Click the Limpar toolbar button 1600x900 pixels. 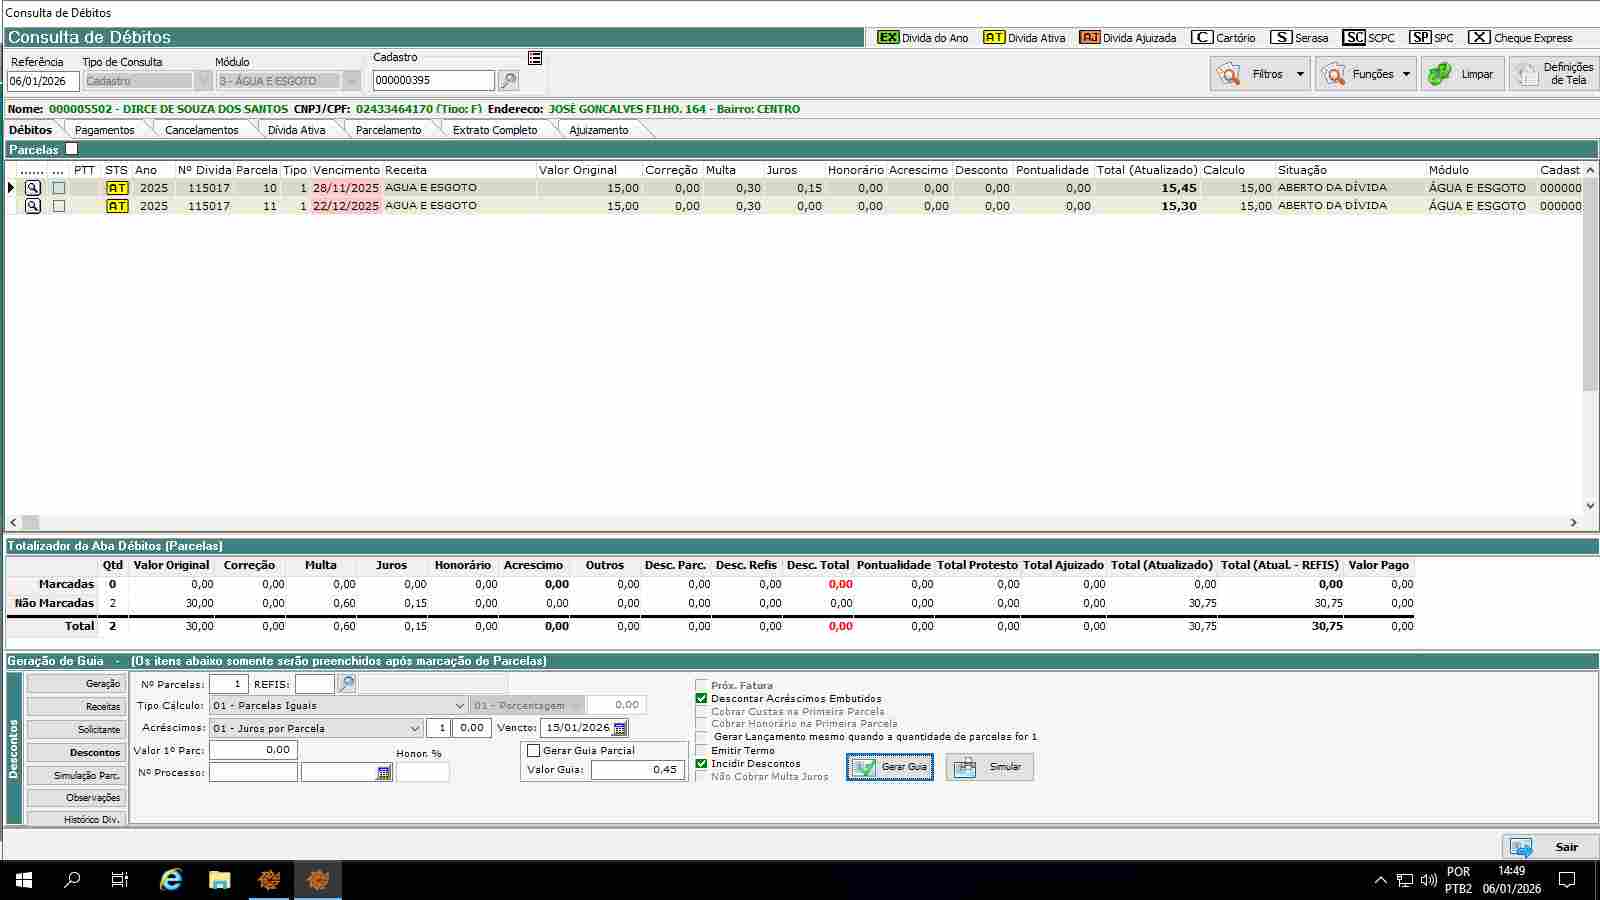tap(1462, 74)
